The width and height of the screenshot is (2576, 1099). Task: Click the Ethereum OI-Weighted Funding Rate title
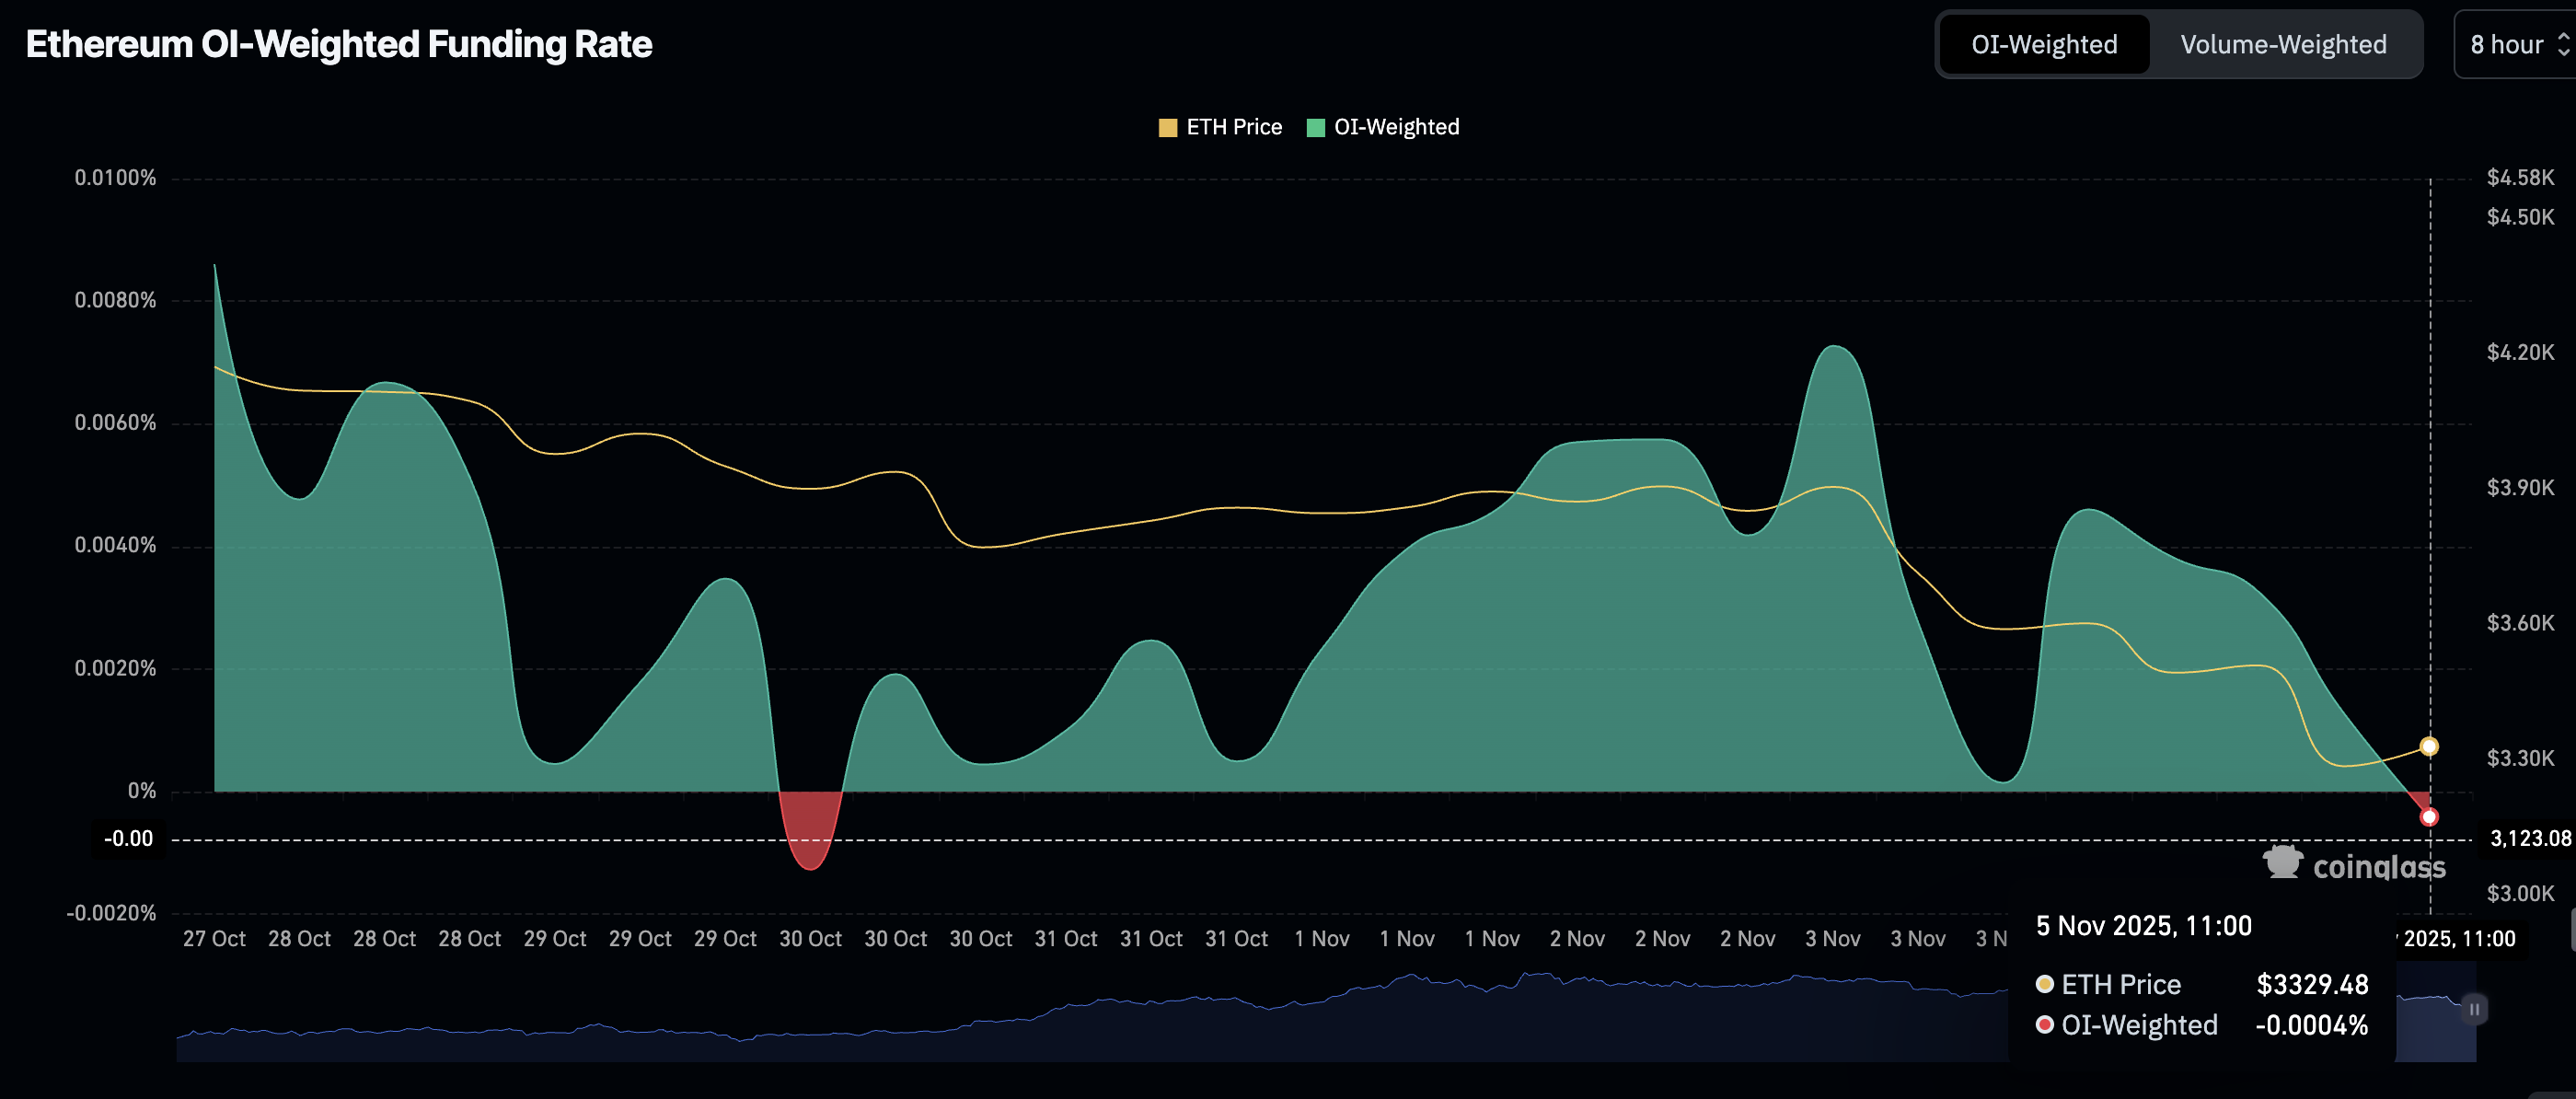click(x=339, y=45)
